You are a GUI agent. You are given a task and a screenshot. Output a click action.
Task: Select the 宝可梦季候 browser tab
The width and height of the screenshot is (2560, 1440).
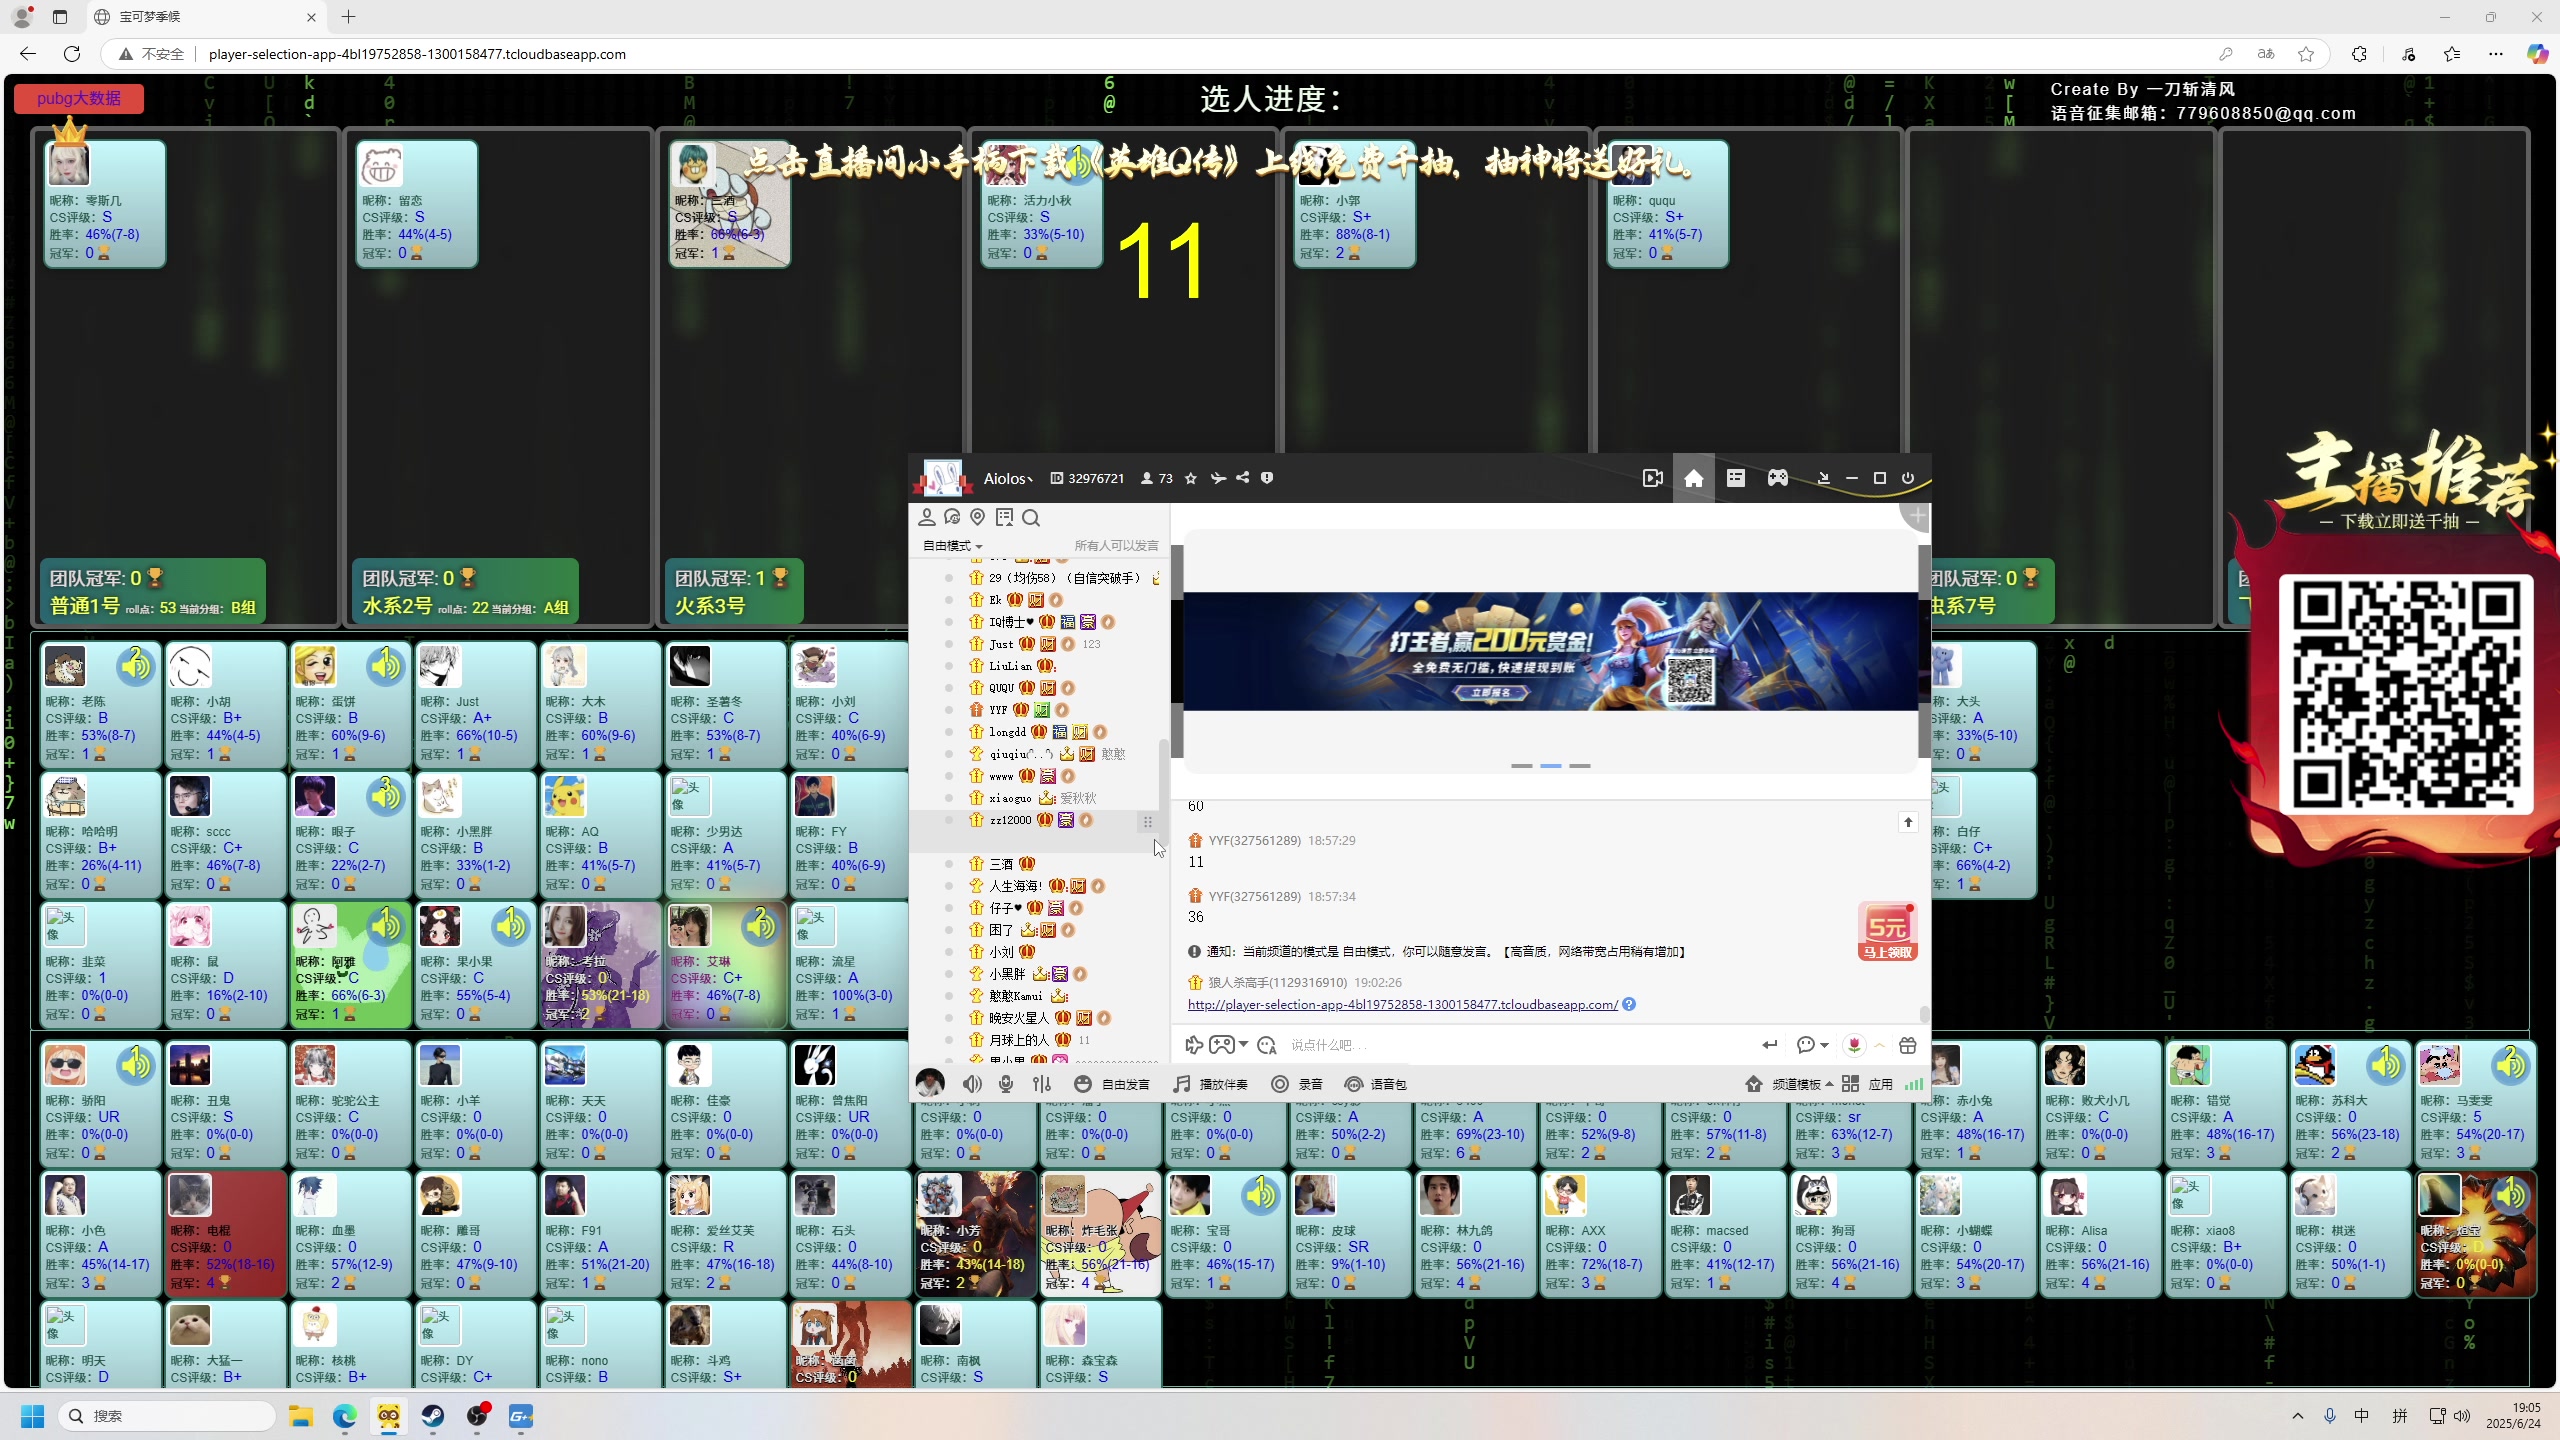206,17
